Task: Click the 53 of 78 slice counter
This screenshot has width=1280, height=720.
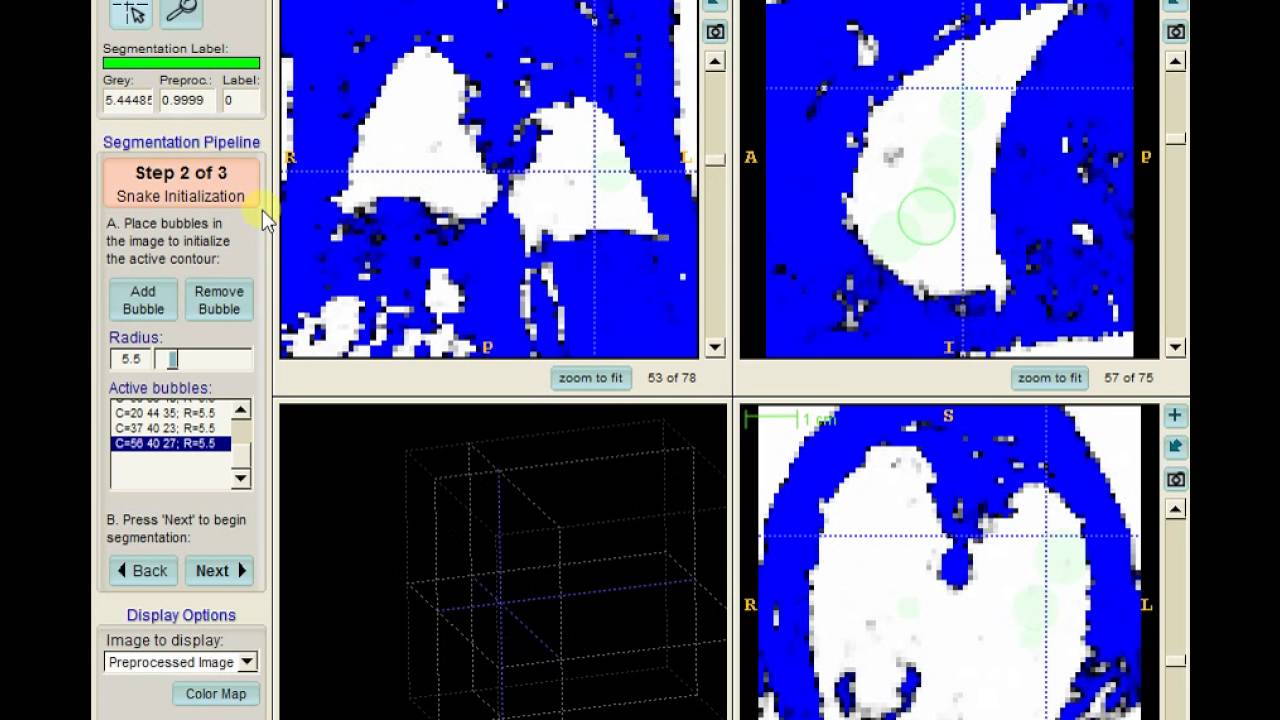Action: (x=672, y=378)
